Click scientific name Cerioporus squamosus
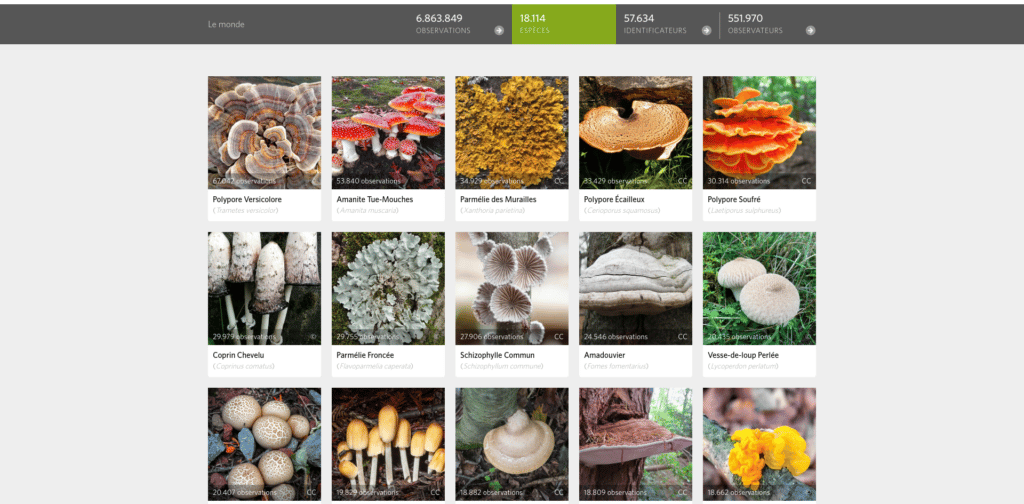 coord(622,210)
